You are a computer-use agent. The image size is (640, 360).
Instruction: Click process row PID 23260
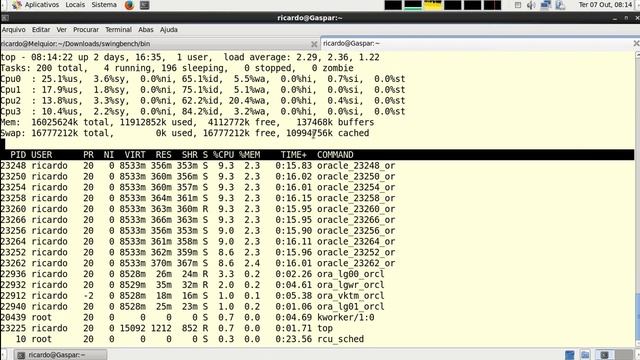tap(198, 209)
